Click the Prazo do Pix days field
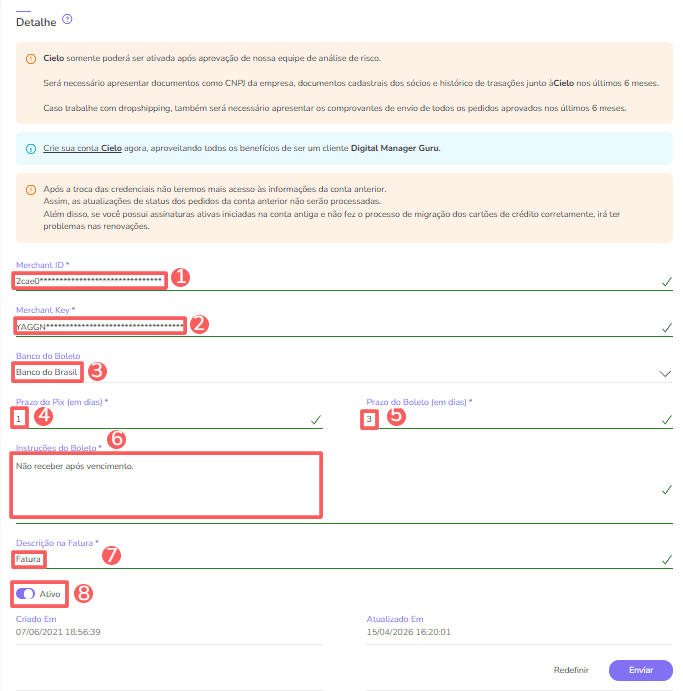 [169, 419]
